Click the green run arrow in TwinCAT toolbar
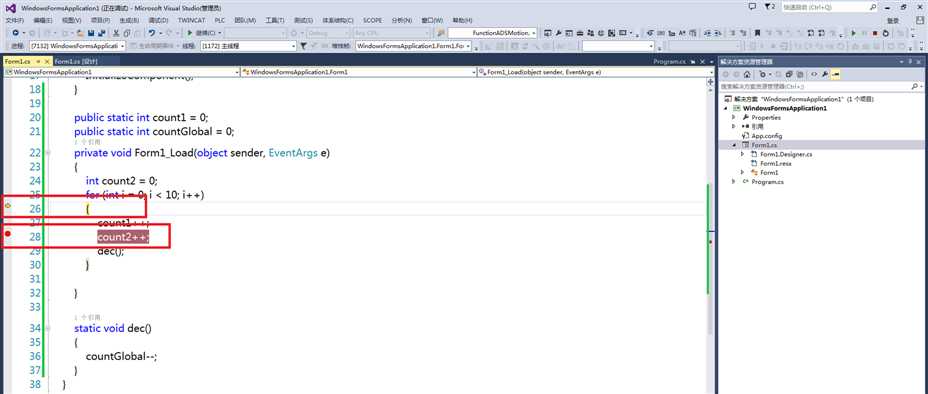This screenshot has height=394, width=928. coord(853,33)
